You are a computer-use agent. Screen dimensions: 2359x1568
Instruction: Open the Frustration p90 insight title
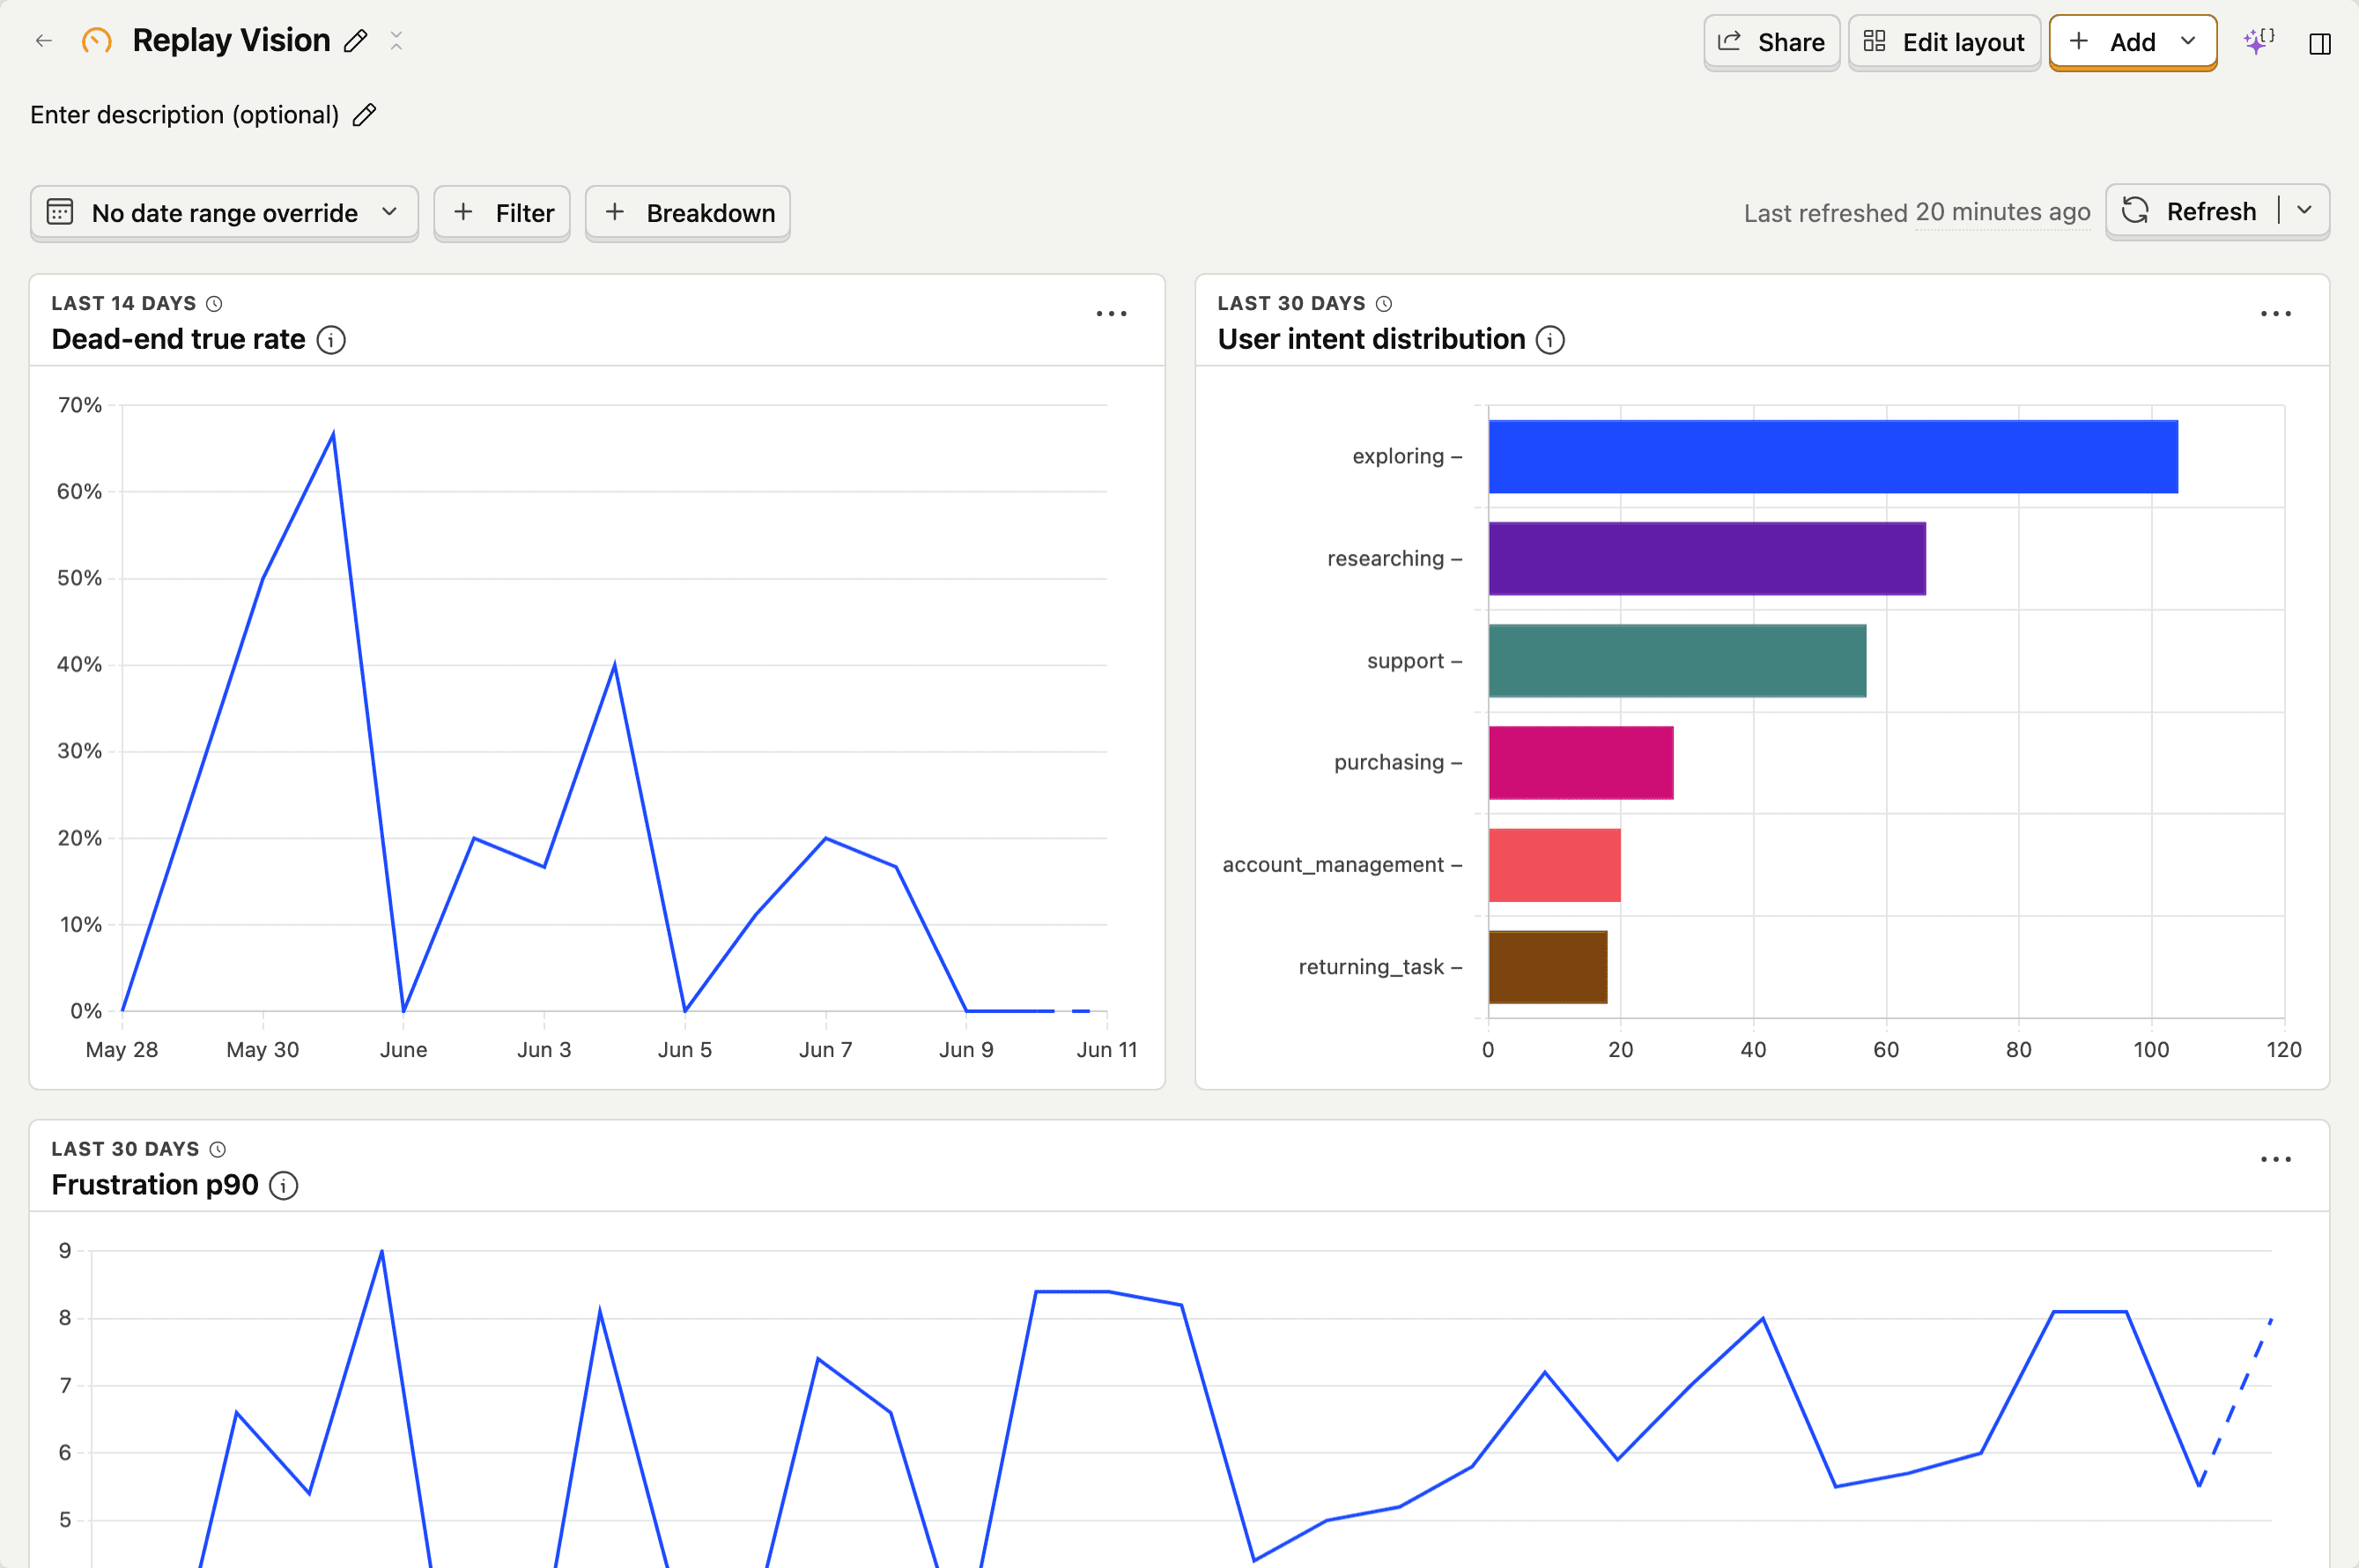point(155,1184)
